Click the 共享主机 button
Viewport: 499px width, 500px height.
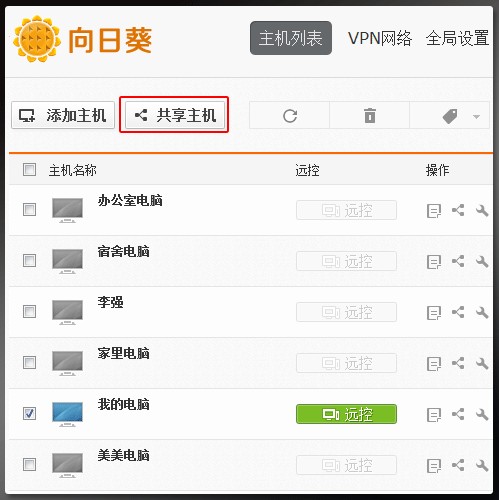(x=175, y=115)
